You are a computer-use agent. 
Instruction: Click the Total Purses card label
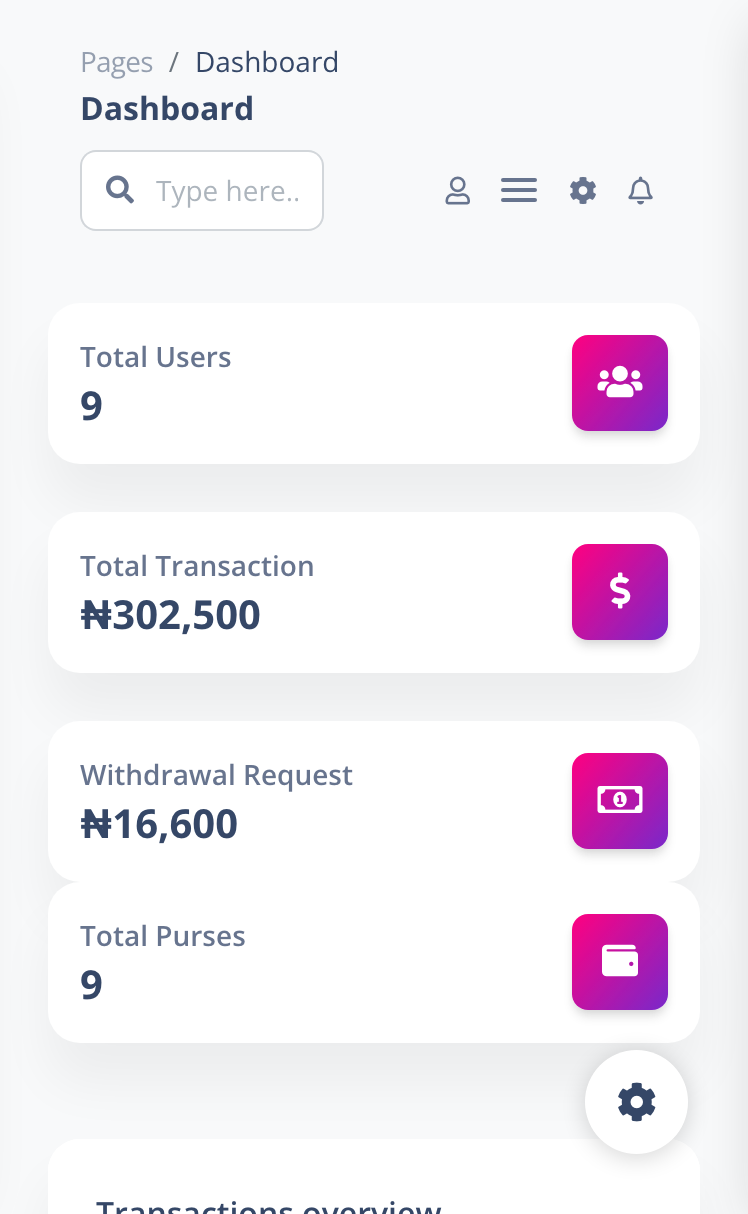[163, 936]
